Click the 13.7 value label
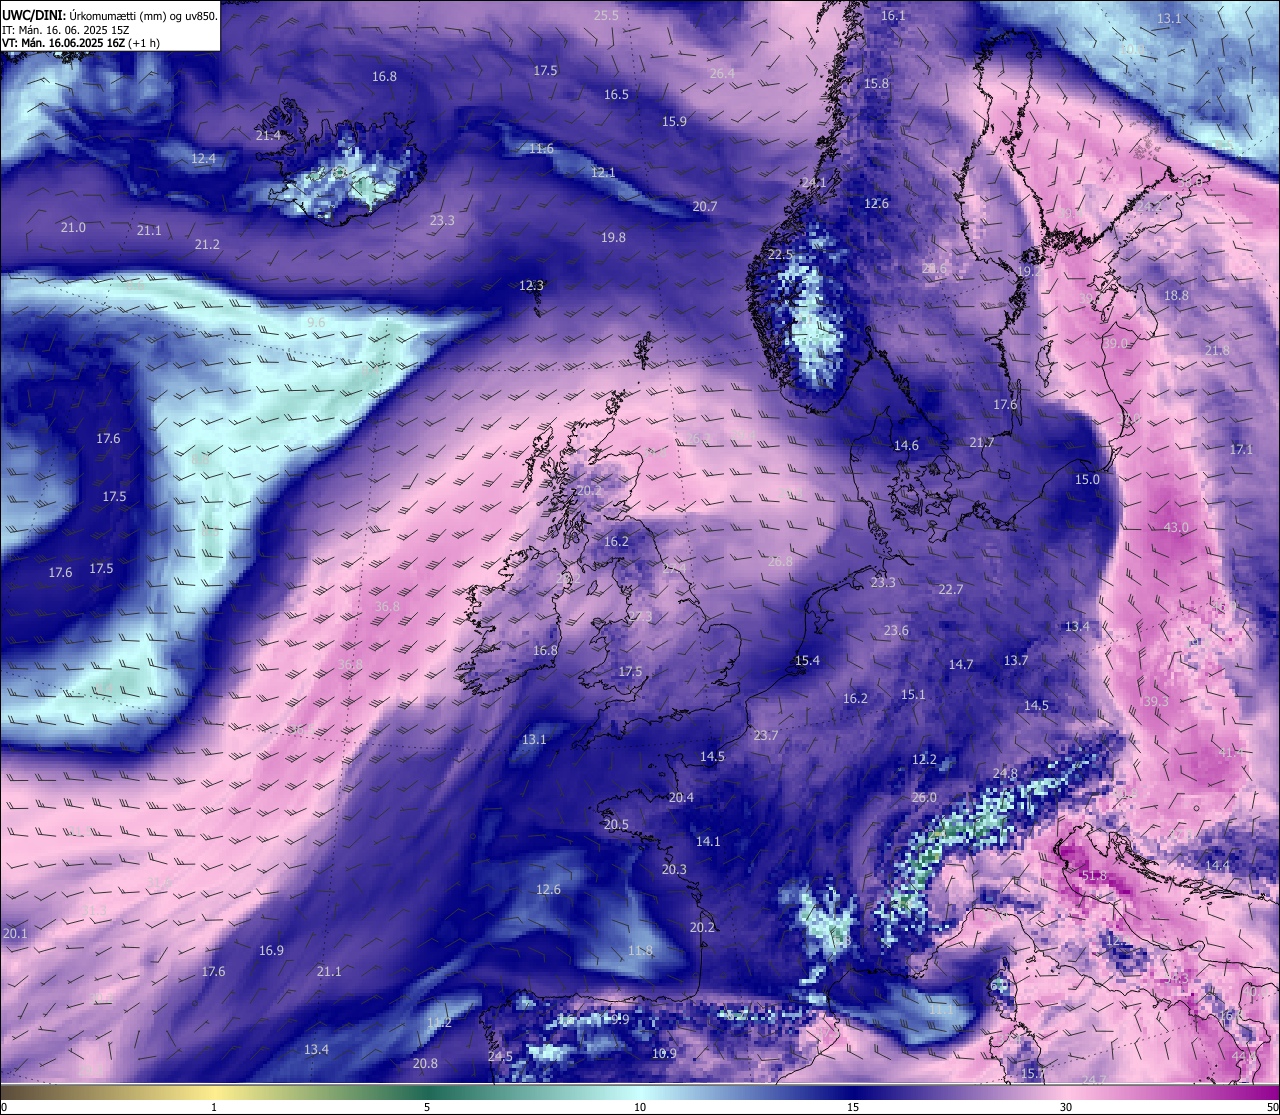The image size is (1280, 1115). [1016, 660]
